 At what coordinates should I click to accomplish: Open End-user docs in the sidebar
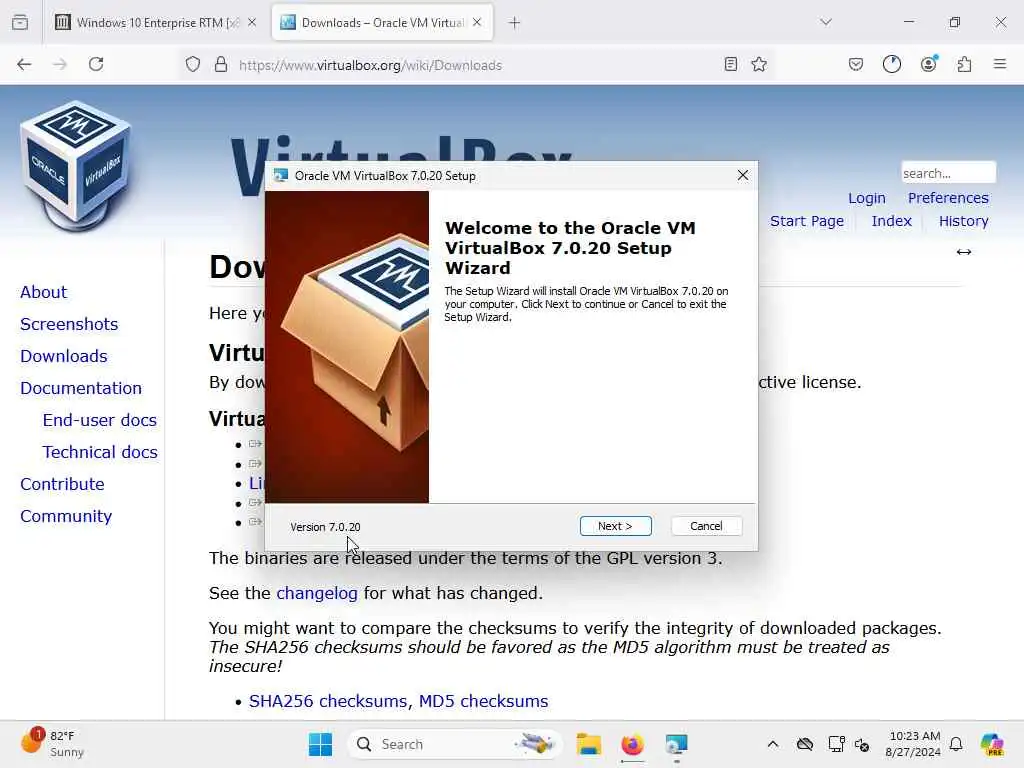point(99,420)
